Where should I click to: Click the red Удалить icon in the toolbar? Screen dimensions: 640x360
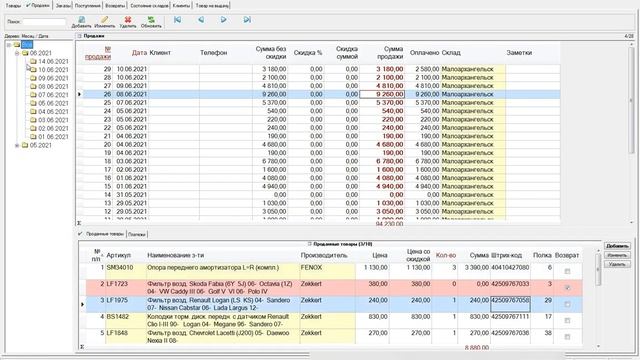(128, 20)
